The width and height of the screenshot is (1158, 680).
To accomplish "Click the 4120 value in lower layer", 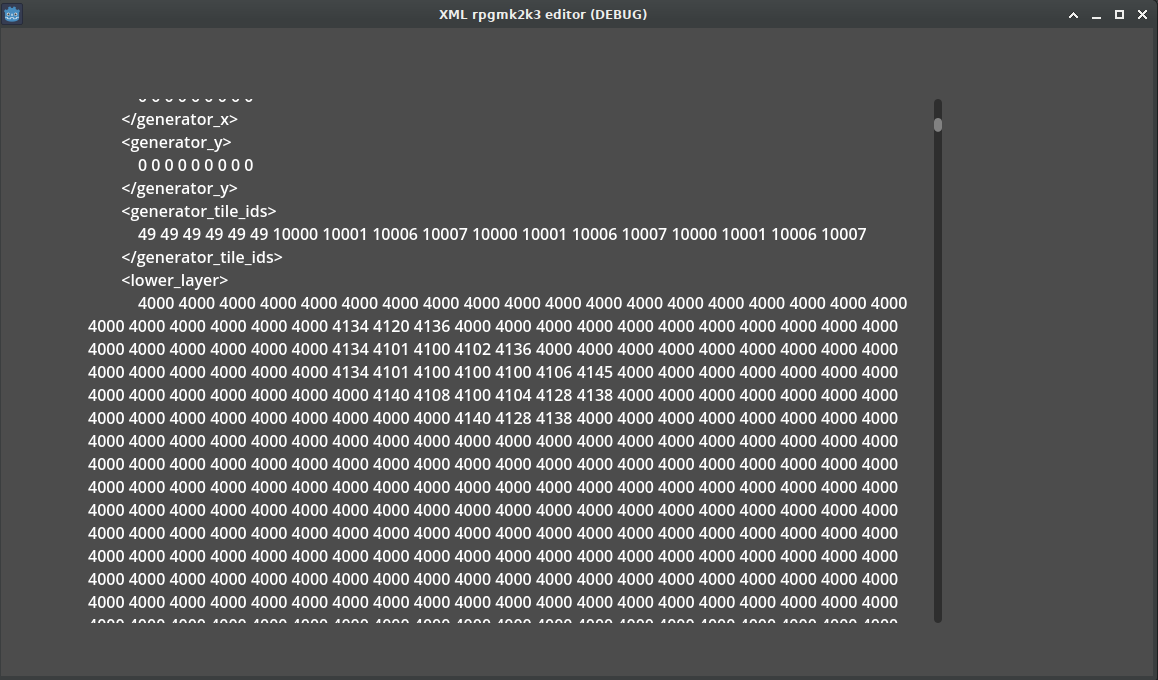I will pos(391,326).
